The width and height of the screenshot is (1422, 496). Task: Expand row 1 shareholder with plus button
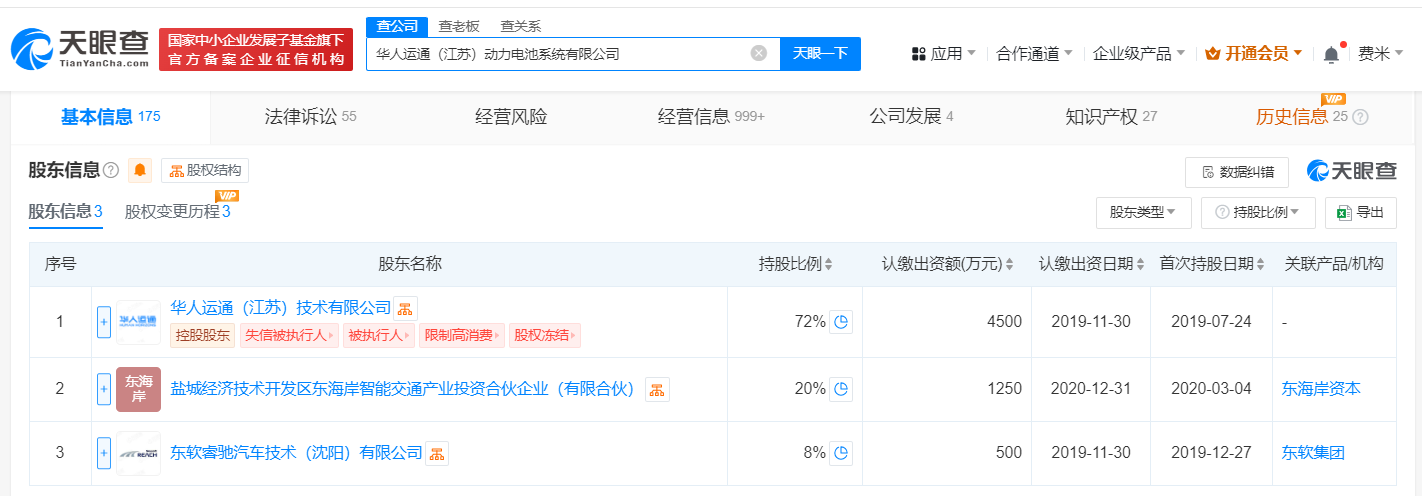pyautogui.click(x=104, y=322)
